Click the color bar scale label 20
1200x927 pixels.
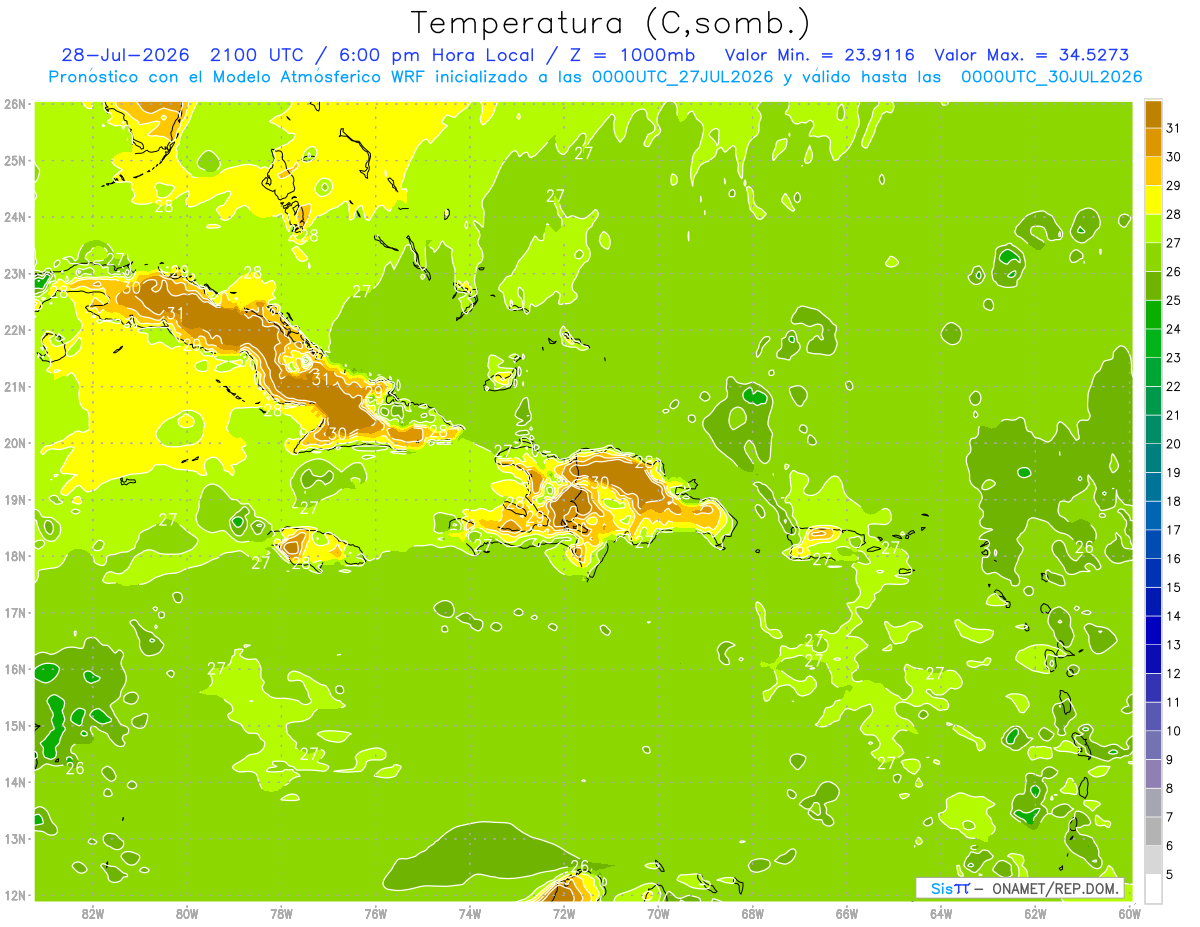1173,444
